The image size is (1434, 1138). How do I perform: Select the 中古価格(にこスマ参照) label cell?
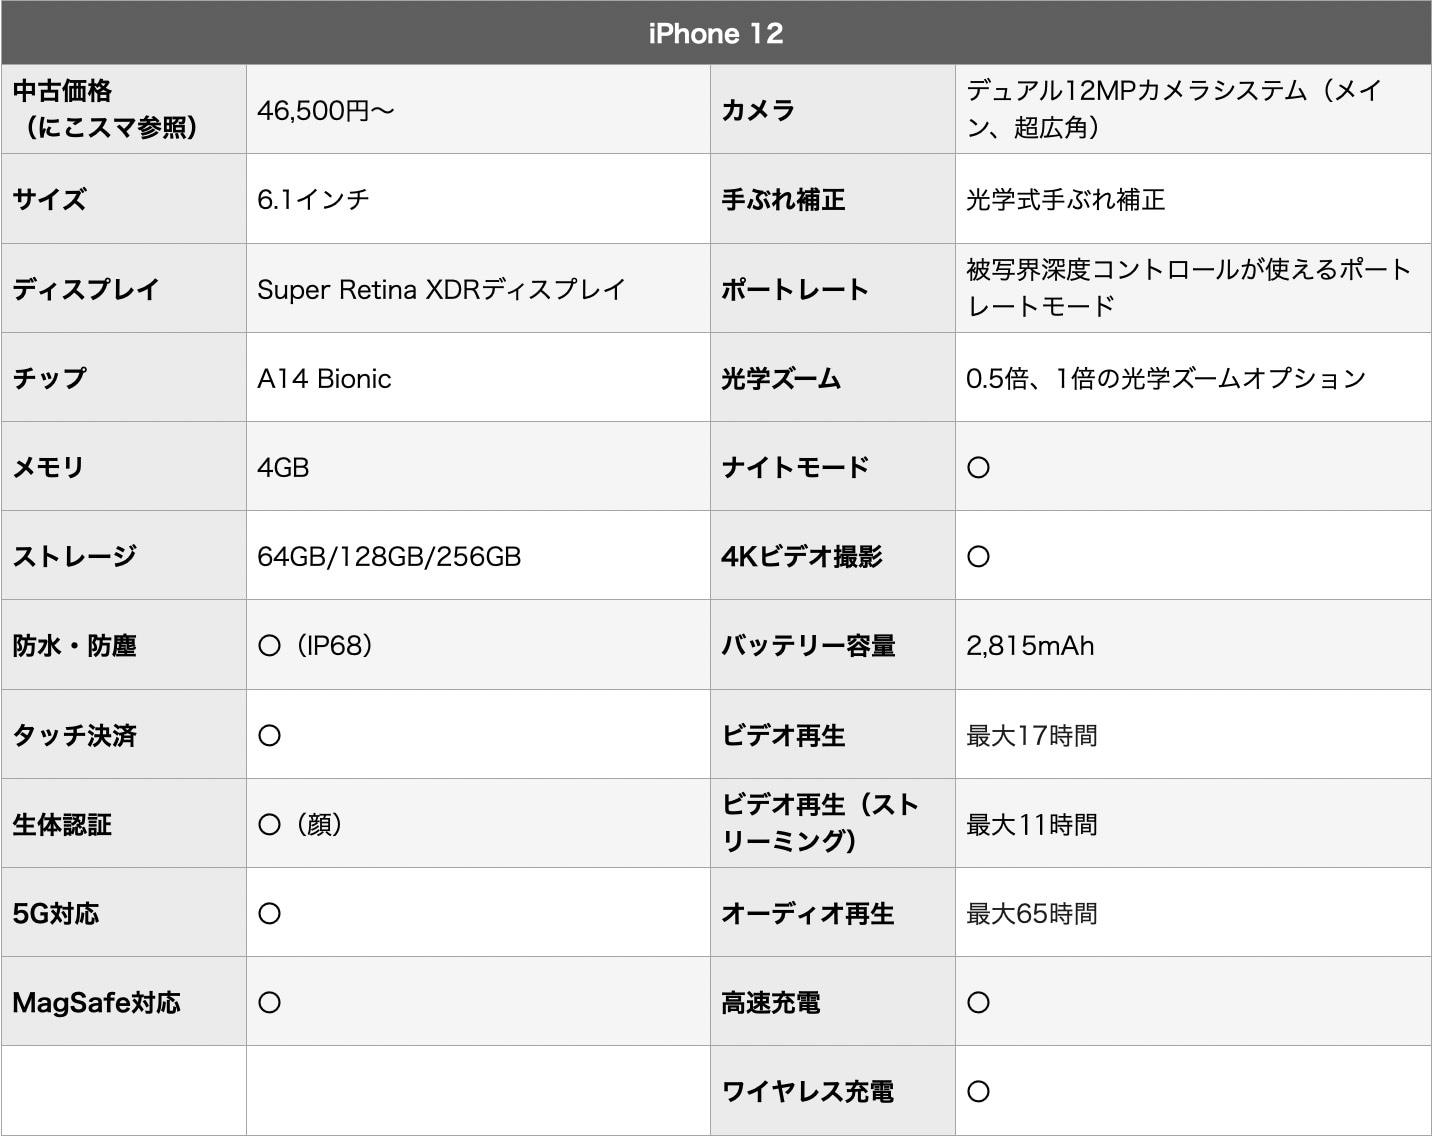pyautogui.click(x=124, y=109)
